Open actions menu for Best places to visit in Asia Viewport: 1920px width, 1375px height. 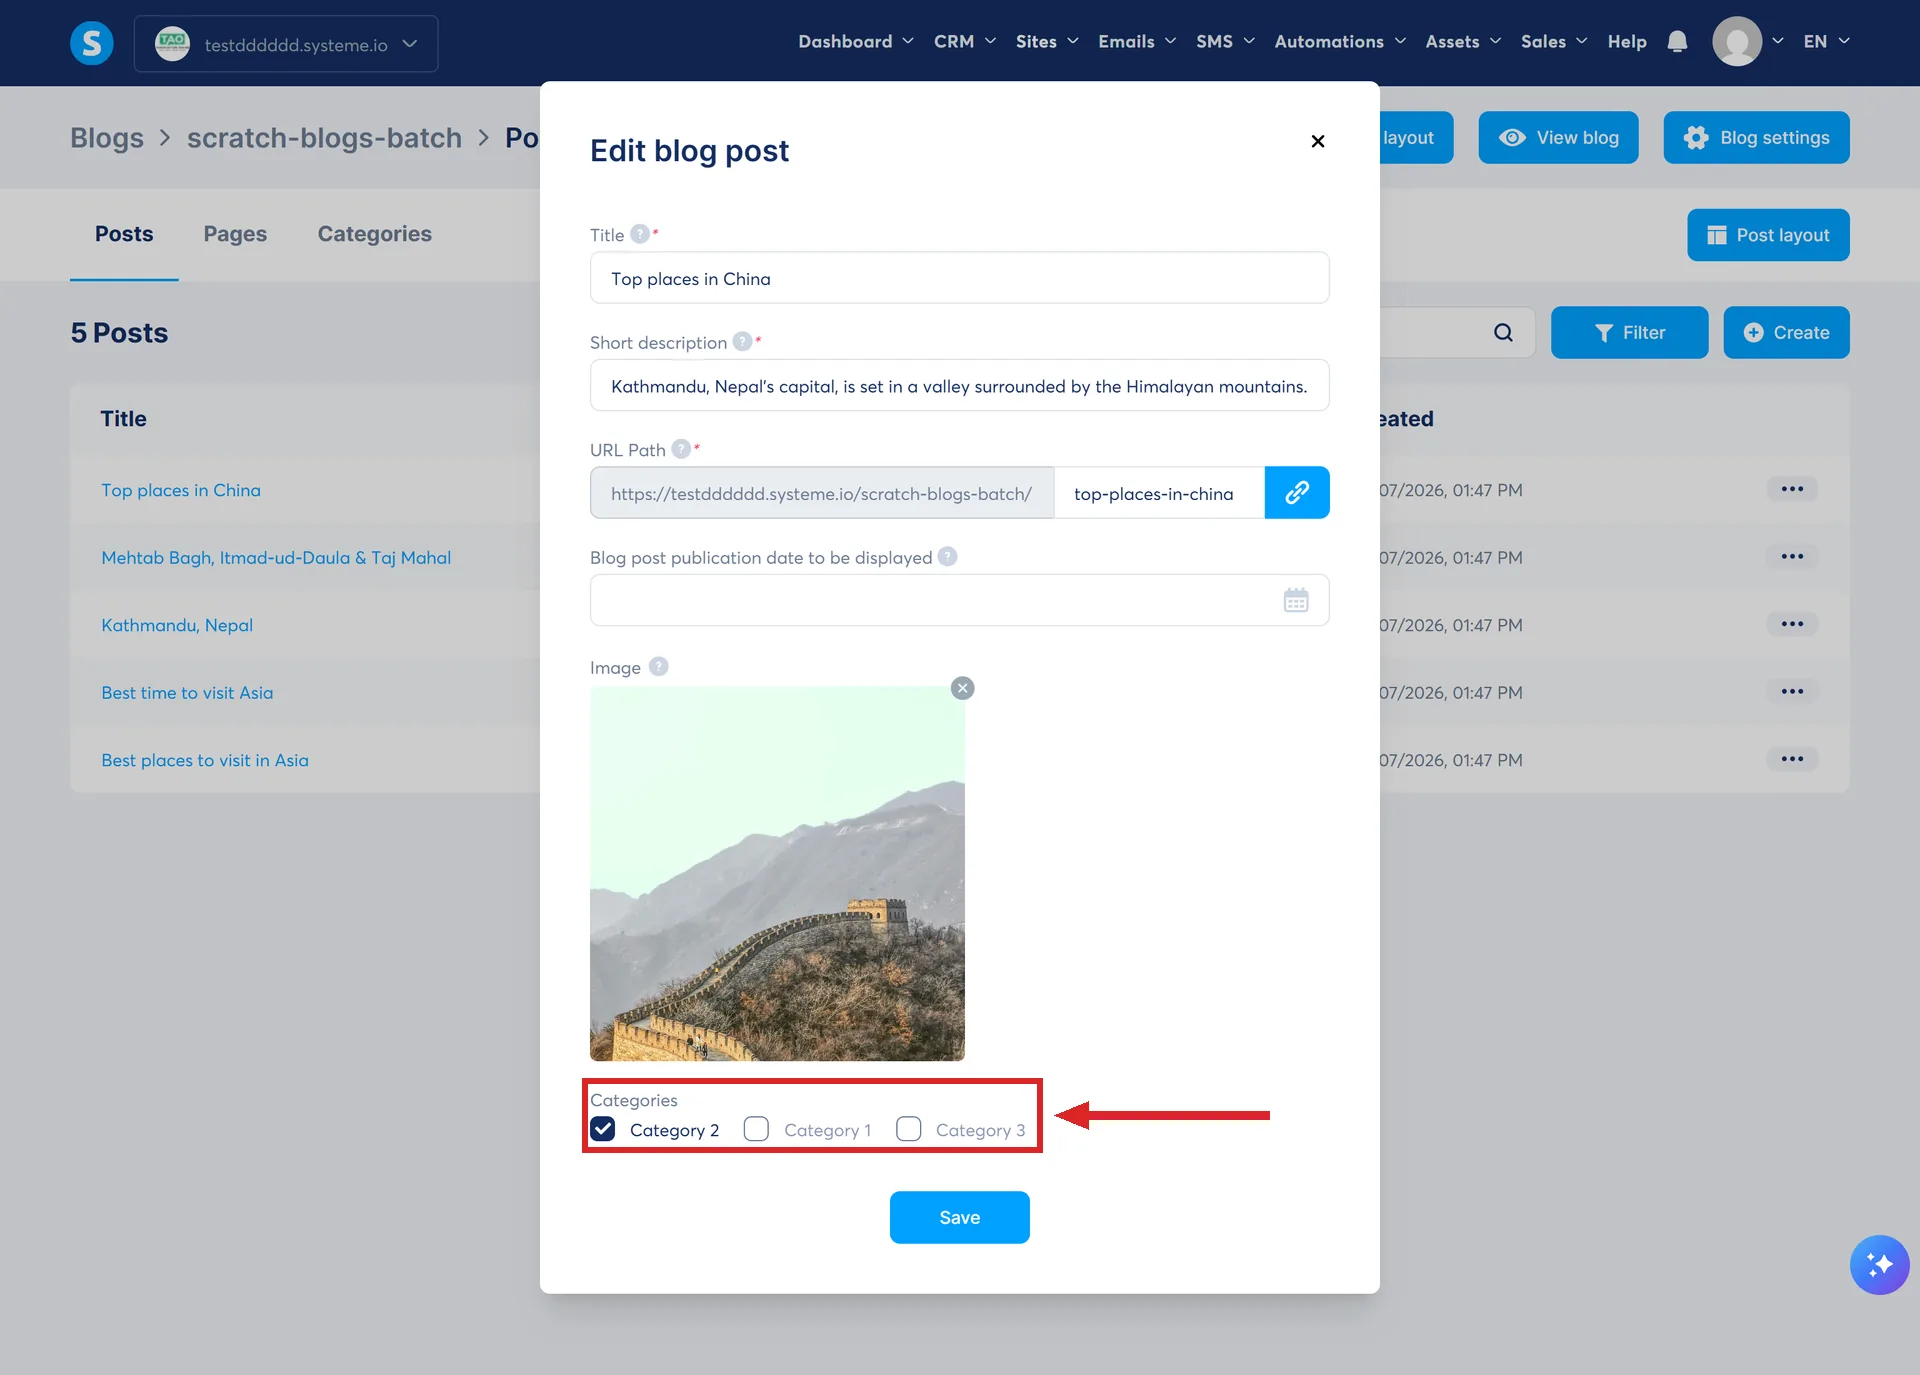1792,760
